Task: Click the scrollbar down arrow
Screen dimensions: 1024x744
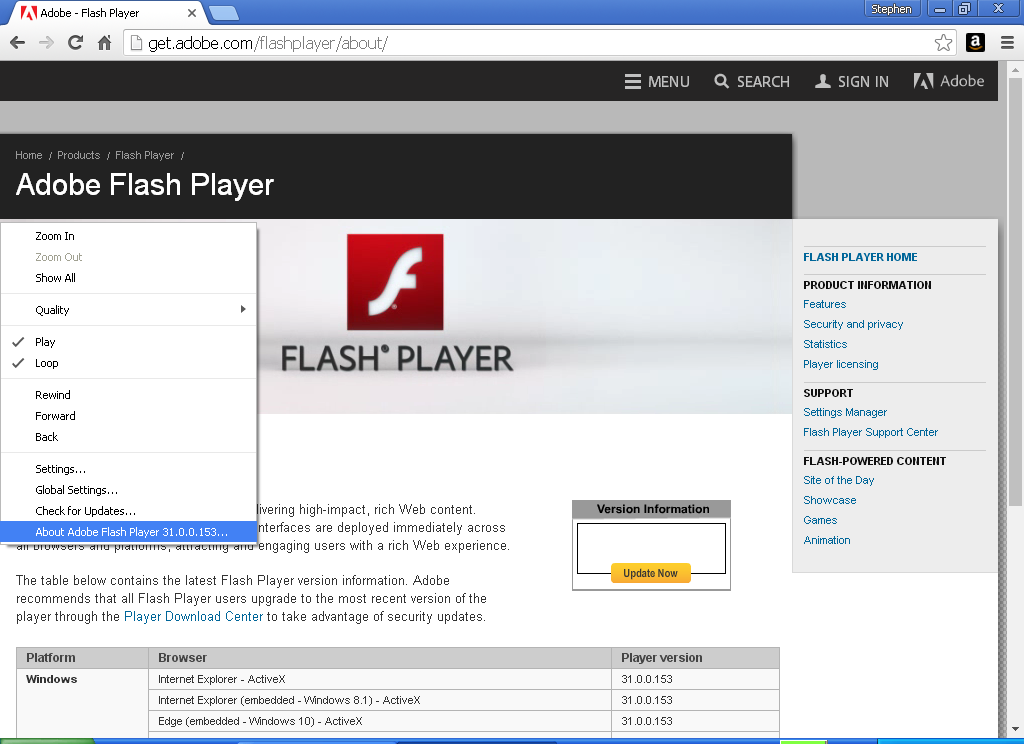Action: 1015,729
